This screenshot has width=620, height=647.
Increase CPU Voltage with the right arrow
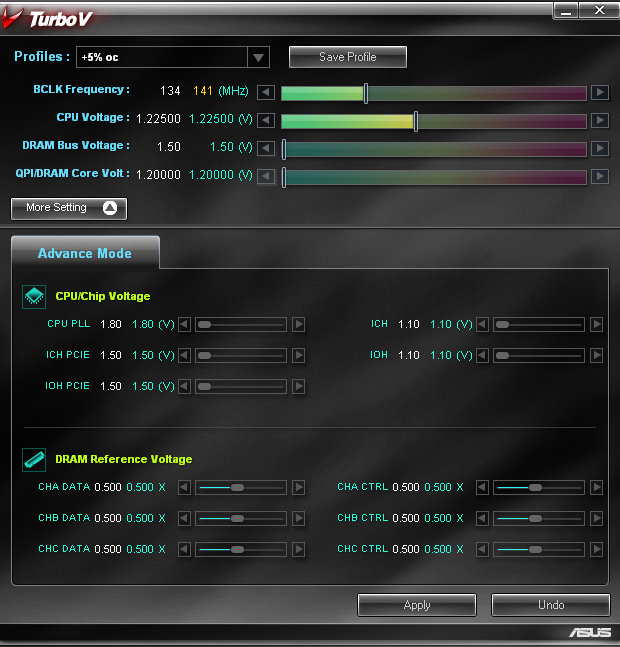point(600,120)
